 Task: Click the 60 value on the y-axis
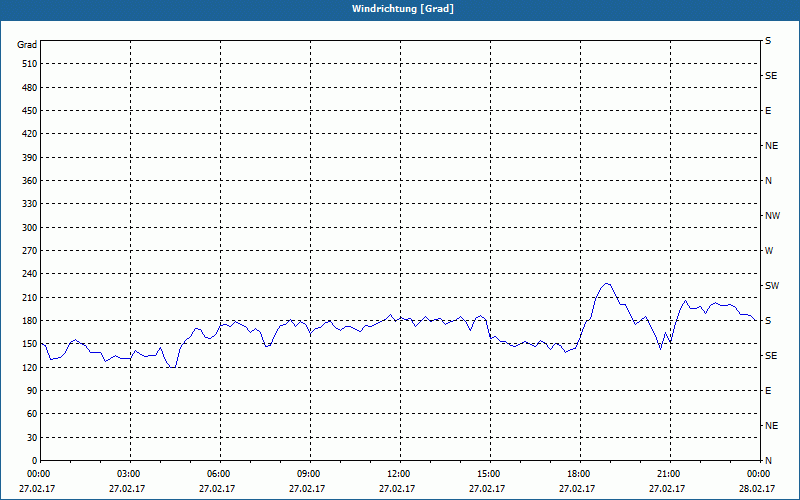32,414
